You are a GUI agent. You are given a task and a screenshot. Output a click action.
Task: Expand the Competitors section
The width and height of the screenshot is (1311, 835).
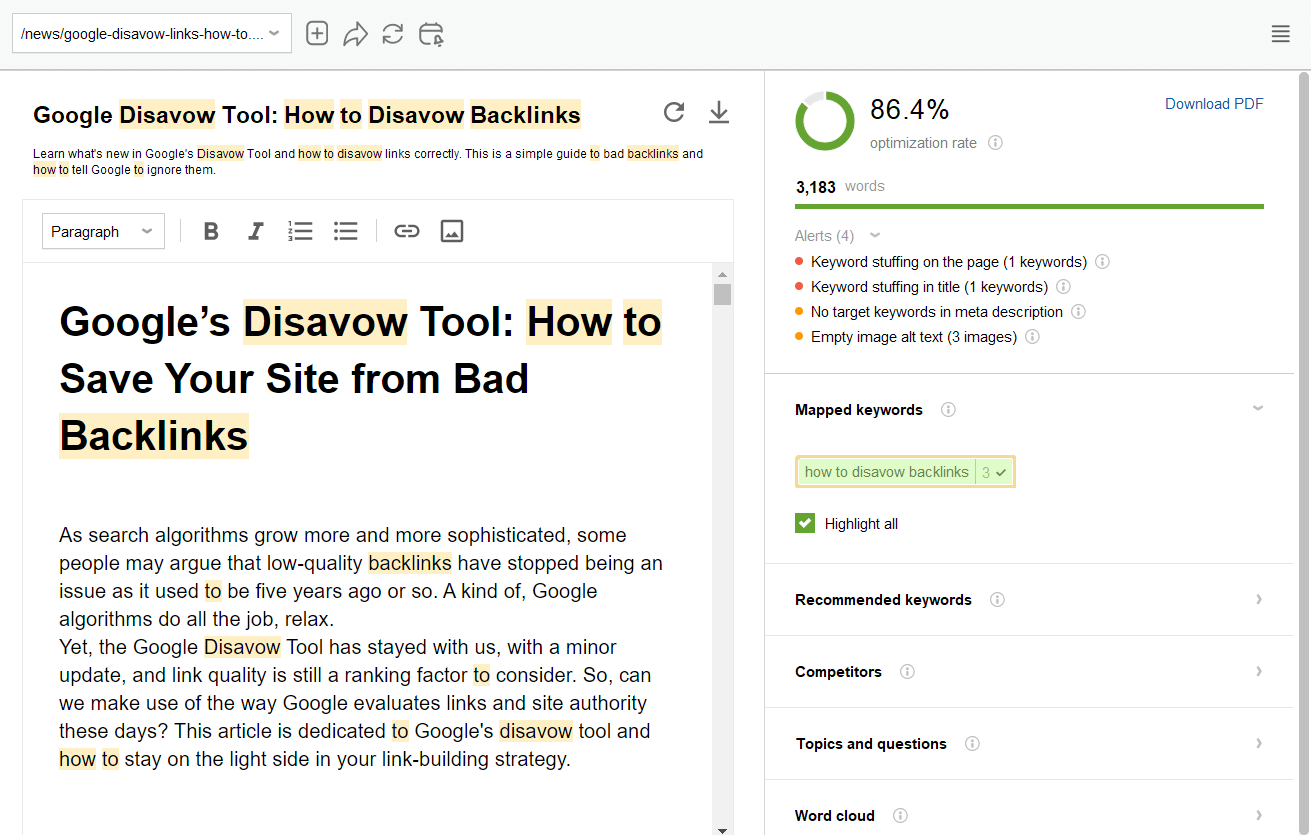click(1259, 671)
